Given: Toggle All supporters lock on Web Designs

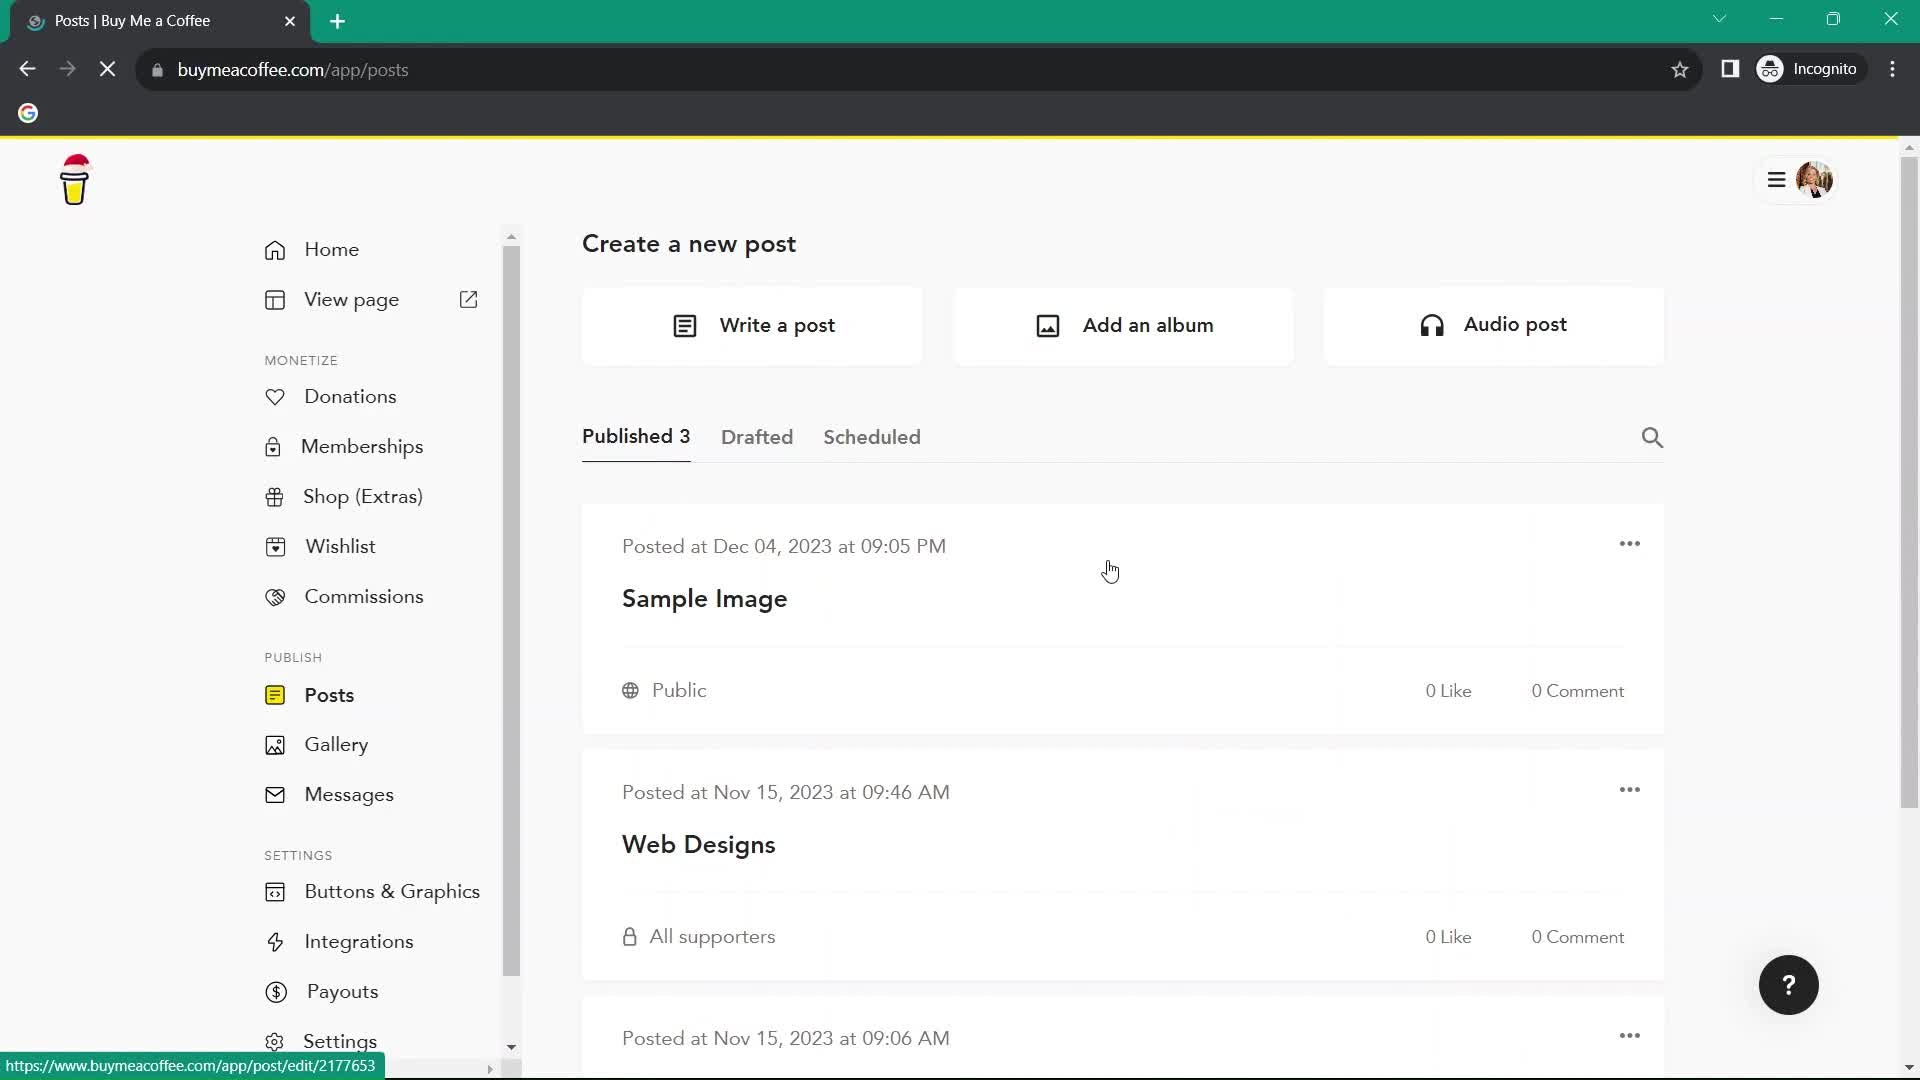Looking at the screenshot, I should [x=630, y=936].
